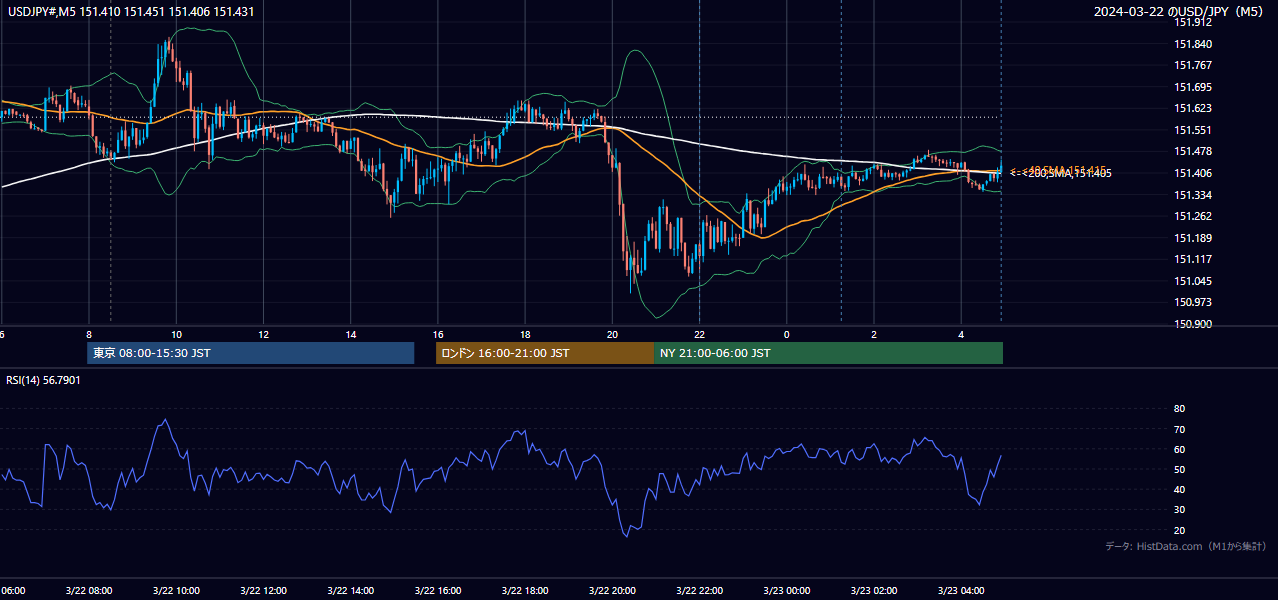Click the bottom time label 3/22 12:00
This screenshot has width=1278, height=600.
tap(264, 590)
